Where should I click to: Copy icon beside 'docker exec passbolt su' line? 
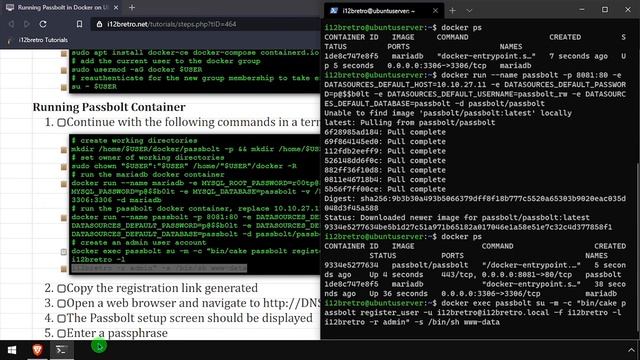[64, 252]
